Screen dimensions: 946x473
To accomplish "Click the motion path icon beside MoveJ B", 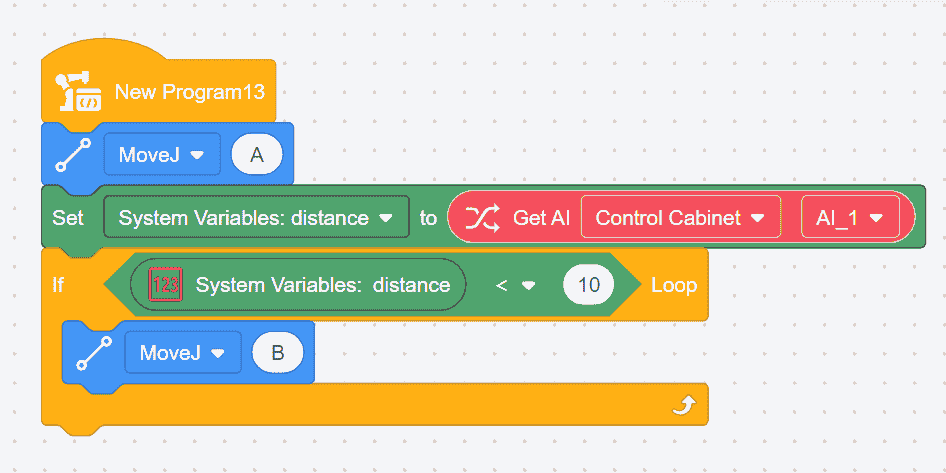I will coord(96,352).
